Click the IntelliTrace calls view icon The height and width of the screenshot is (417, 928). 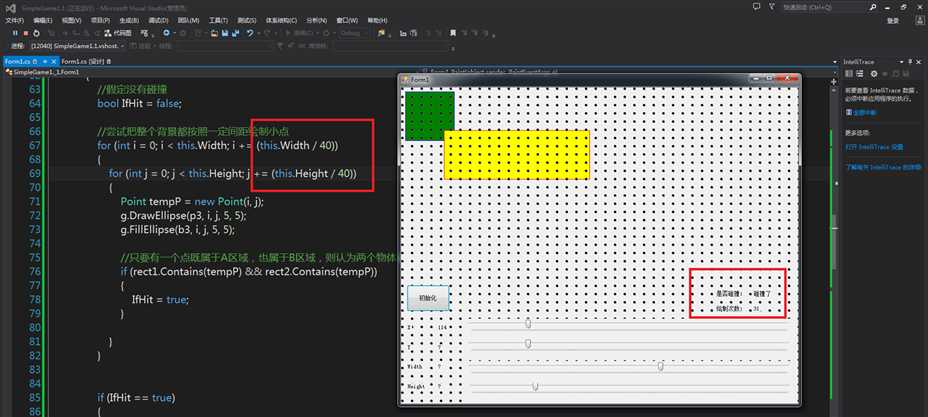point(859,73)
